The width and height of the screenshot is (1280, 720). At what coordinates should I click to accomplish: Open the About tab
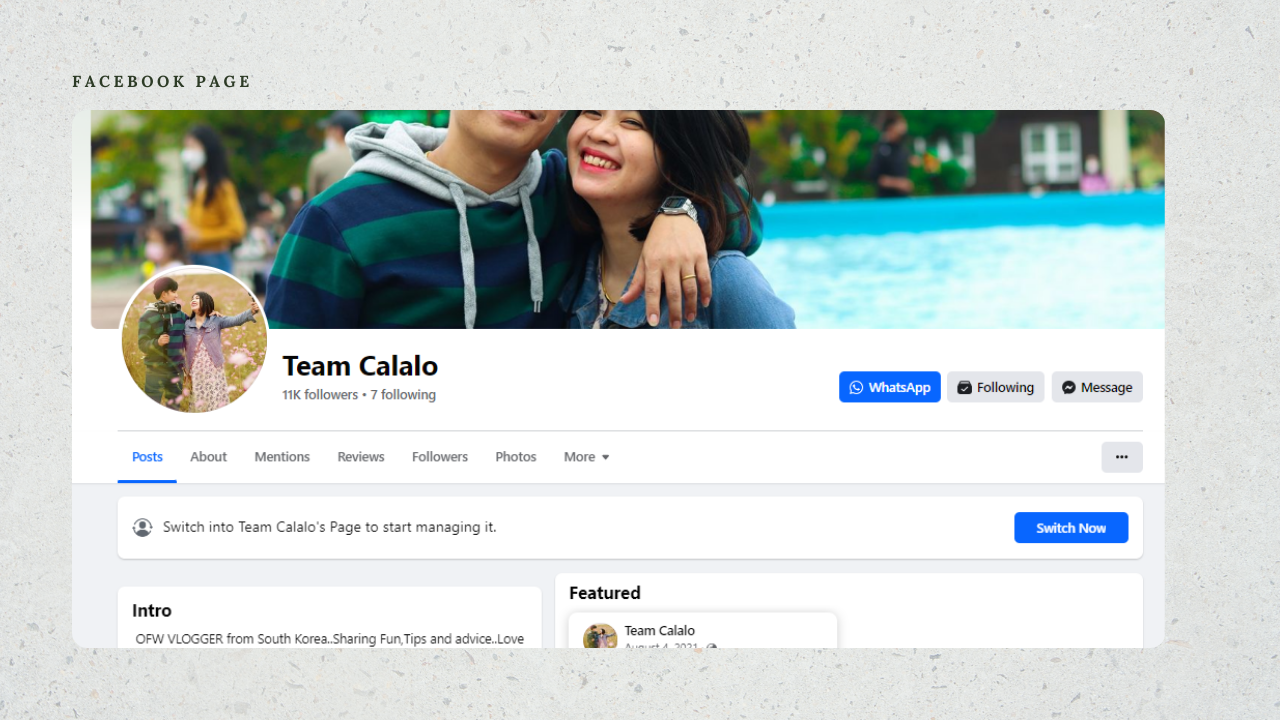point(208,457)
